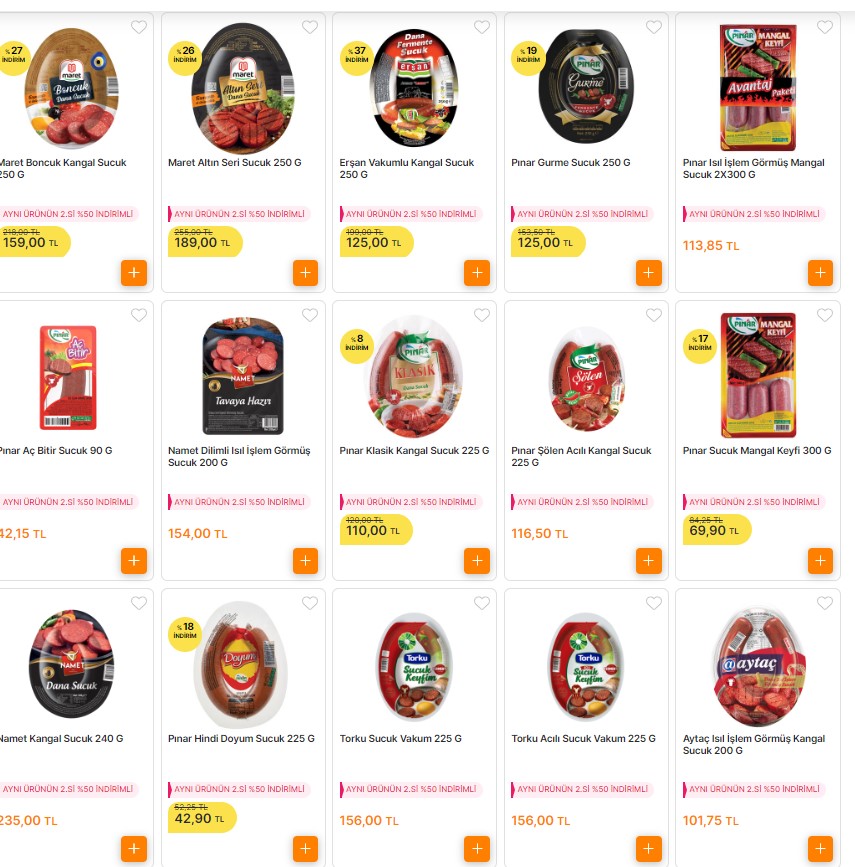Add Aytaç Kangal Sucuk 200 G to cart
The image size is (855, 867).
pyautogui.click(x=820, y=849)
